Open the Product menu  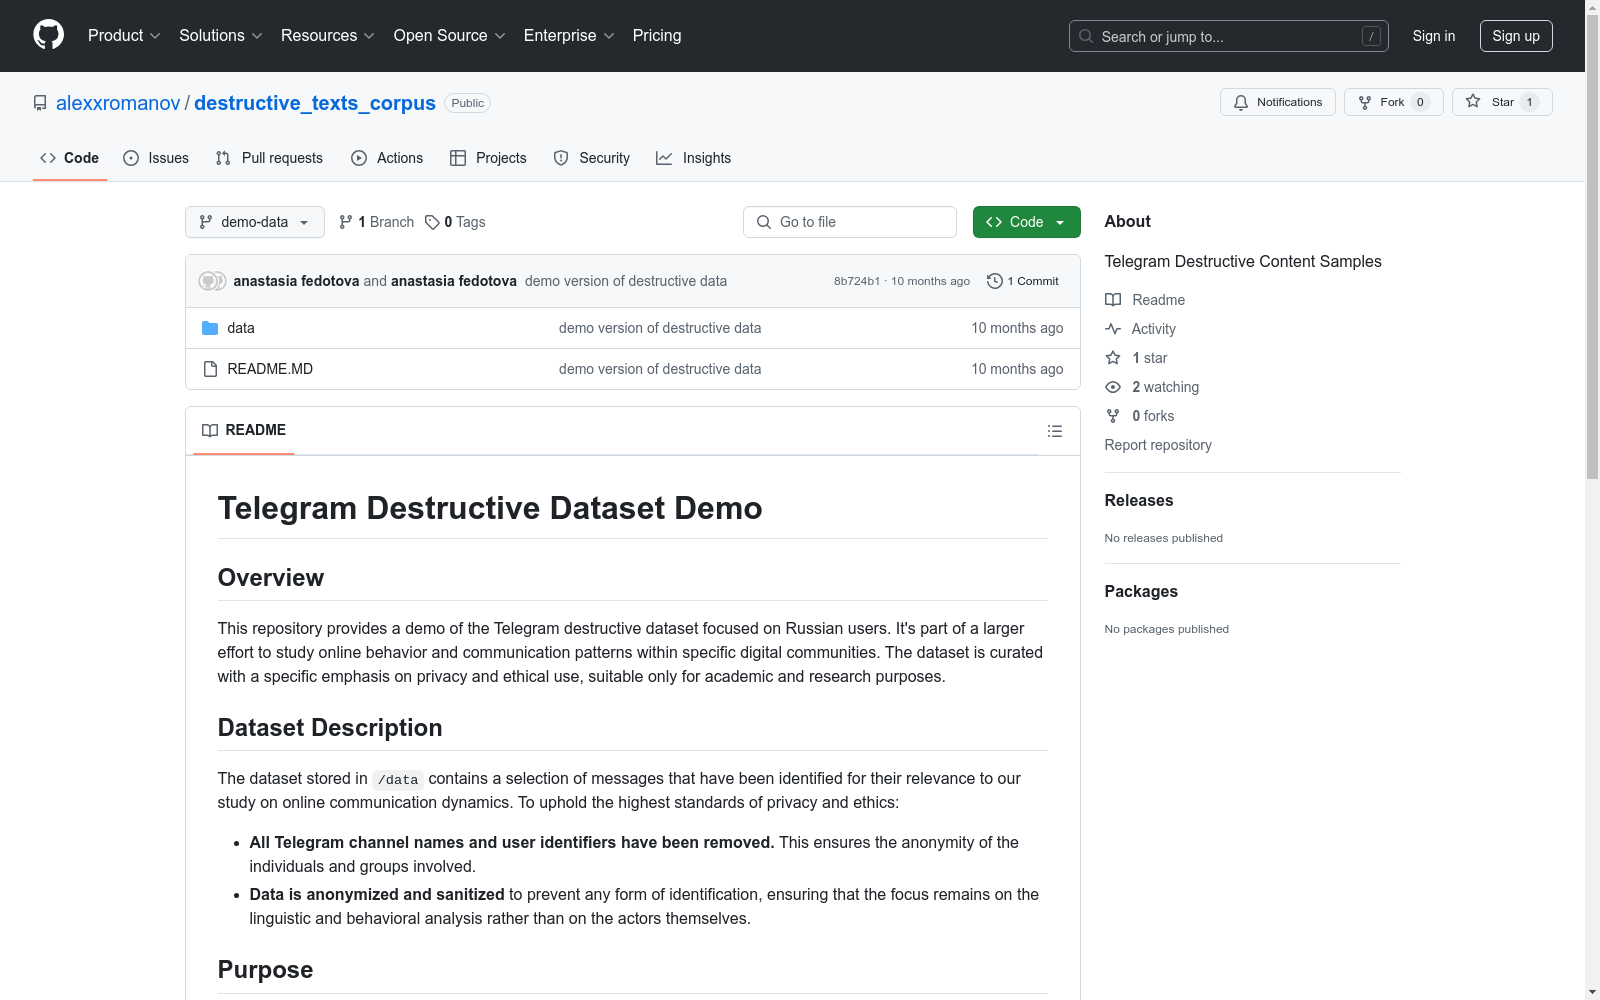(124, 36)
